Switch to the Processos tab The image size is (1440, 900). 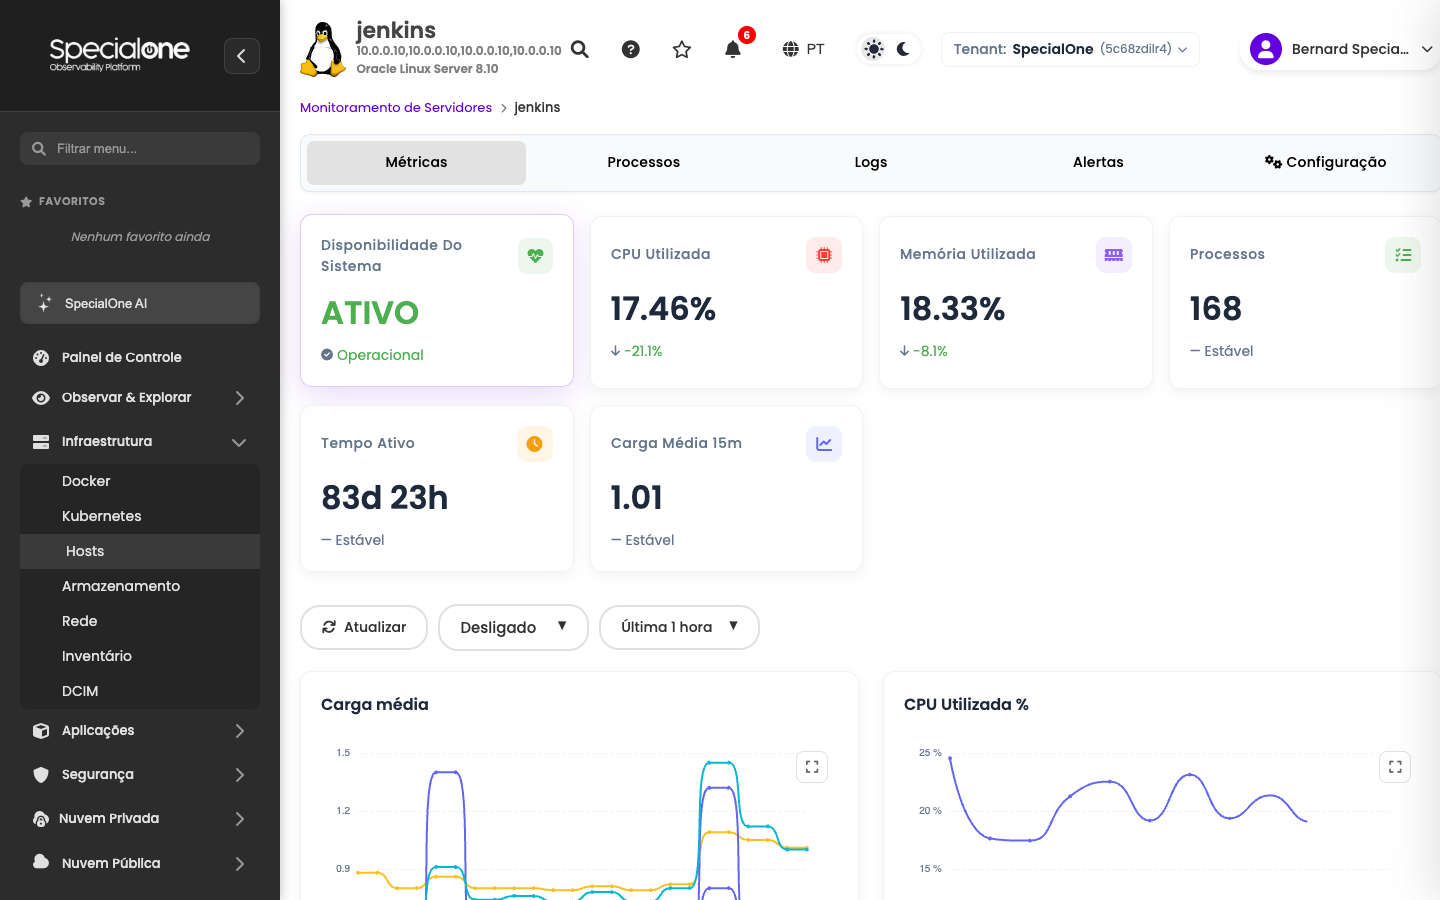click(x=644, y=162)
